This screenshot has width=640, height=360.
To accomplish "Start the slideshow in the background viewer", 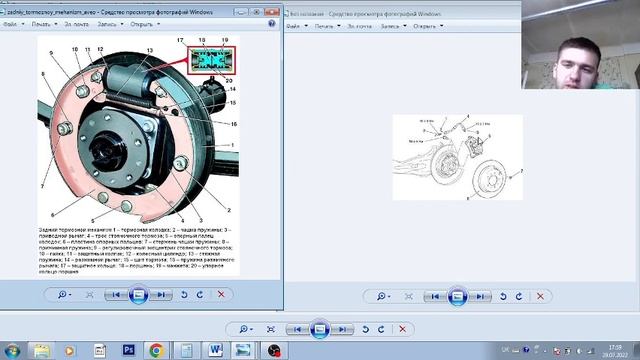I will point(320,329).
